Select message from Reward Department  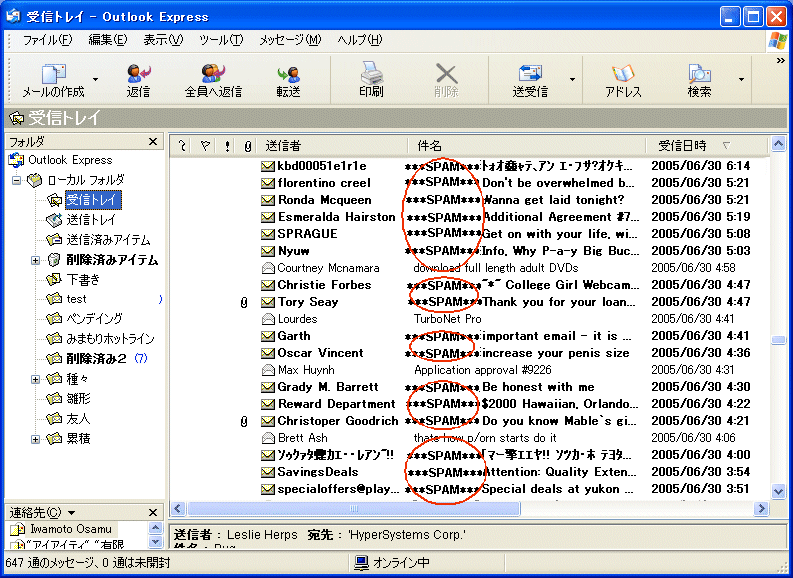point(469,404)
